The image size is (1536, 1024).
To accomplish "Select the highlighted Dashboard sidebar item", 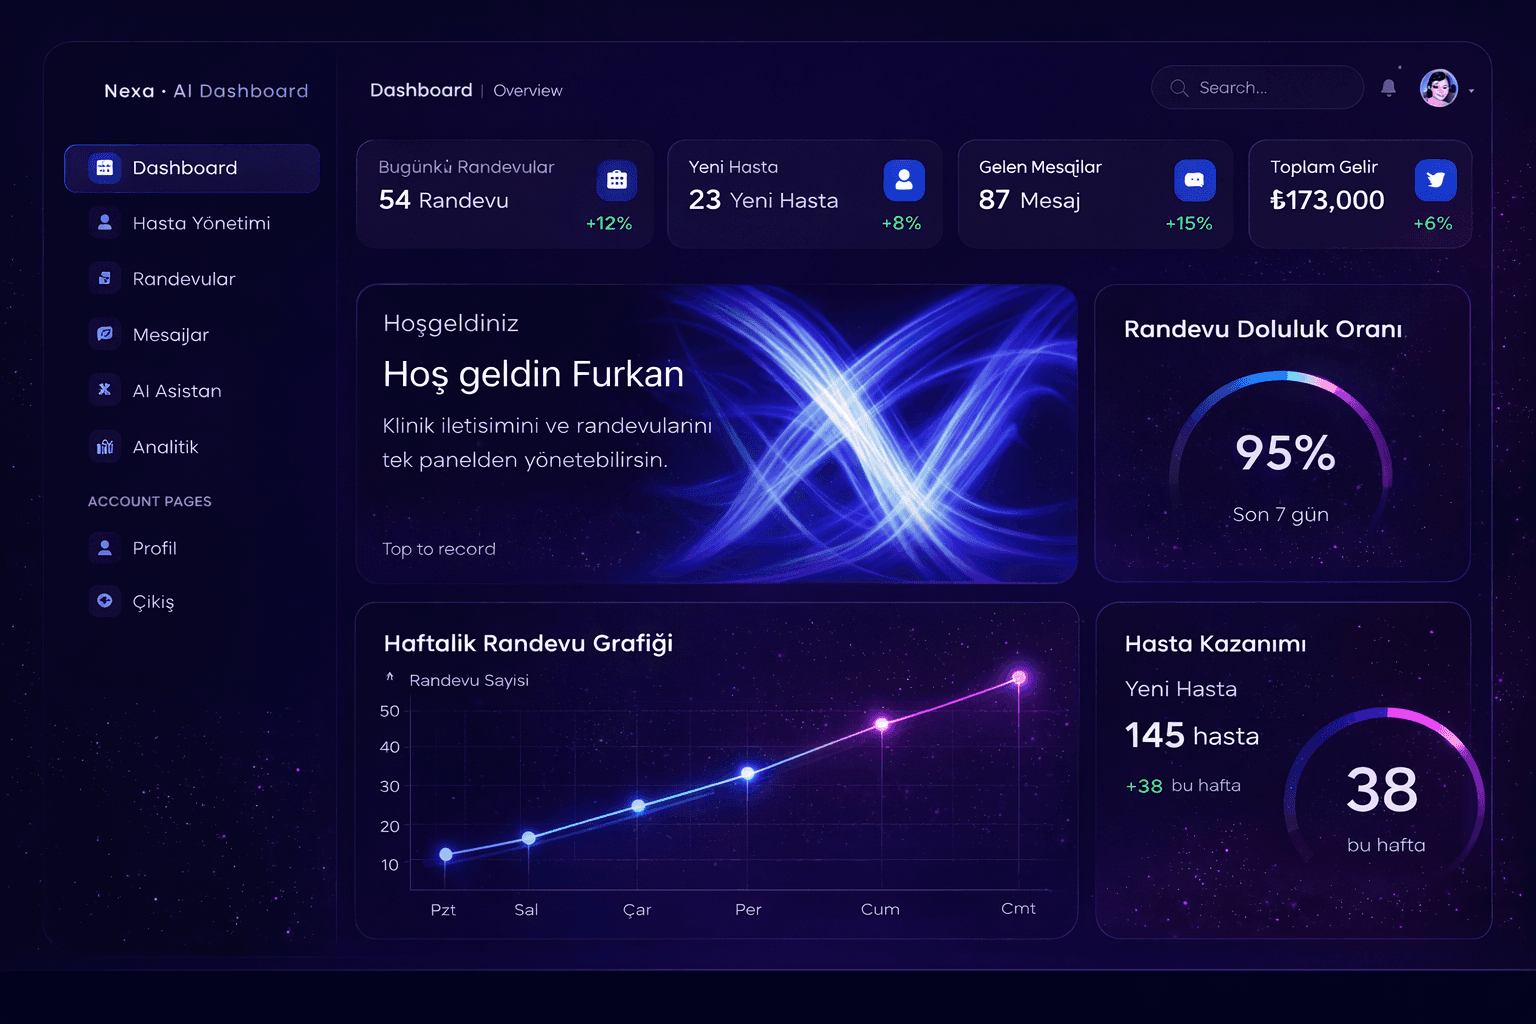I will pyautogui.click(x=192, y=168).
